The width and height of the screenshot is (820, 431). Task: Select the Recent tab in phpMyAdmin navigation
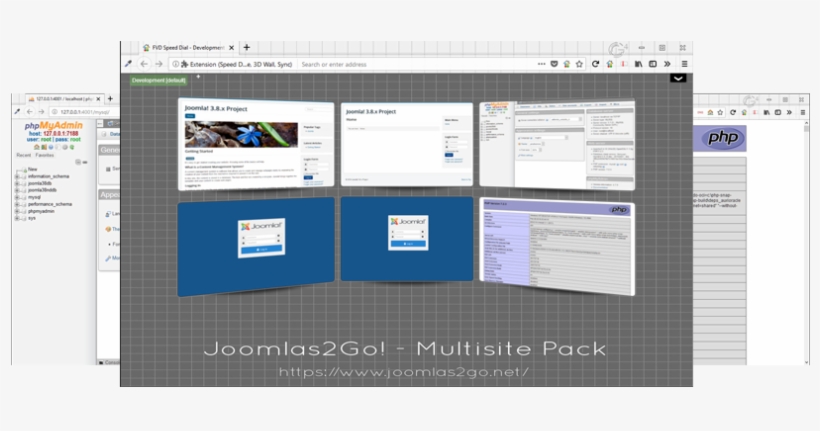pos(24,155)
